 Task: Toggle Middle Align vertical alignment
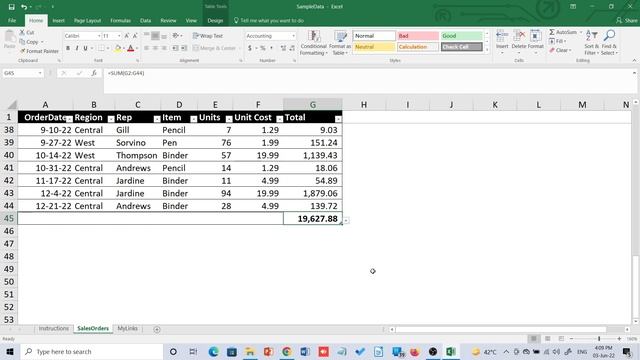tap(155, 36)
